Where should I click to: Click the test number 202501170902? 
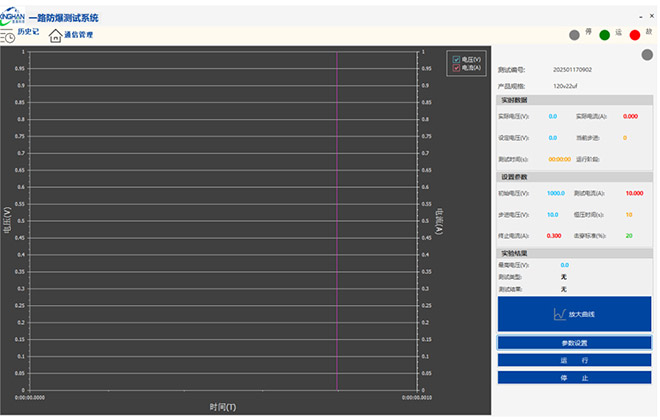pyautogui.click(x=572, y=70)
